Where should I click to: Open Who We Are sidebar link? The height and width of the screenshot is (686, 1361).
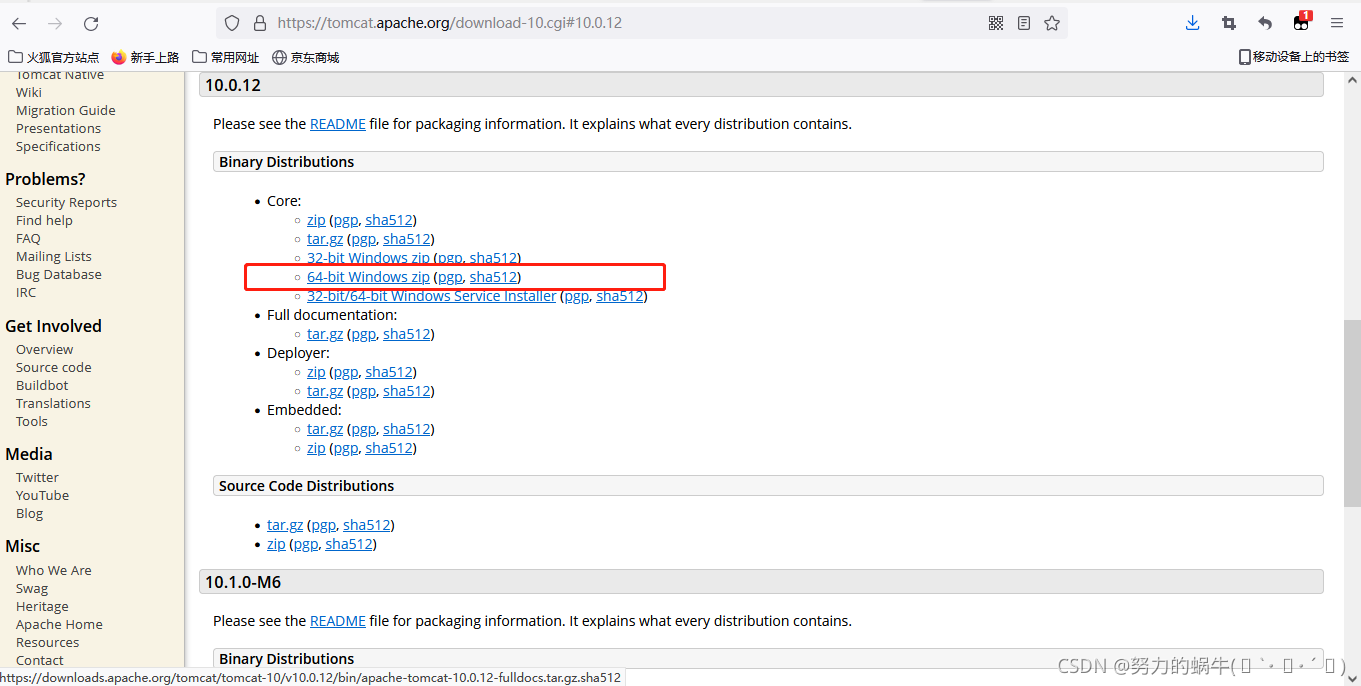tap(54, 570)
